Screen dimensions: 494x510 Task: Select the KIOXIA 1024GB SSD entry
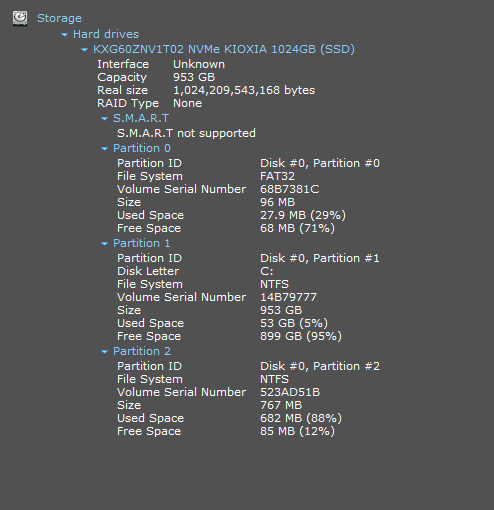(x=224, y=49)
